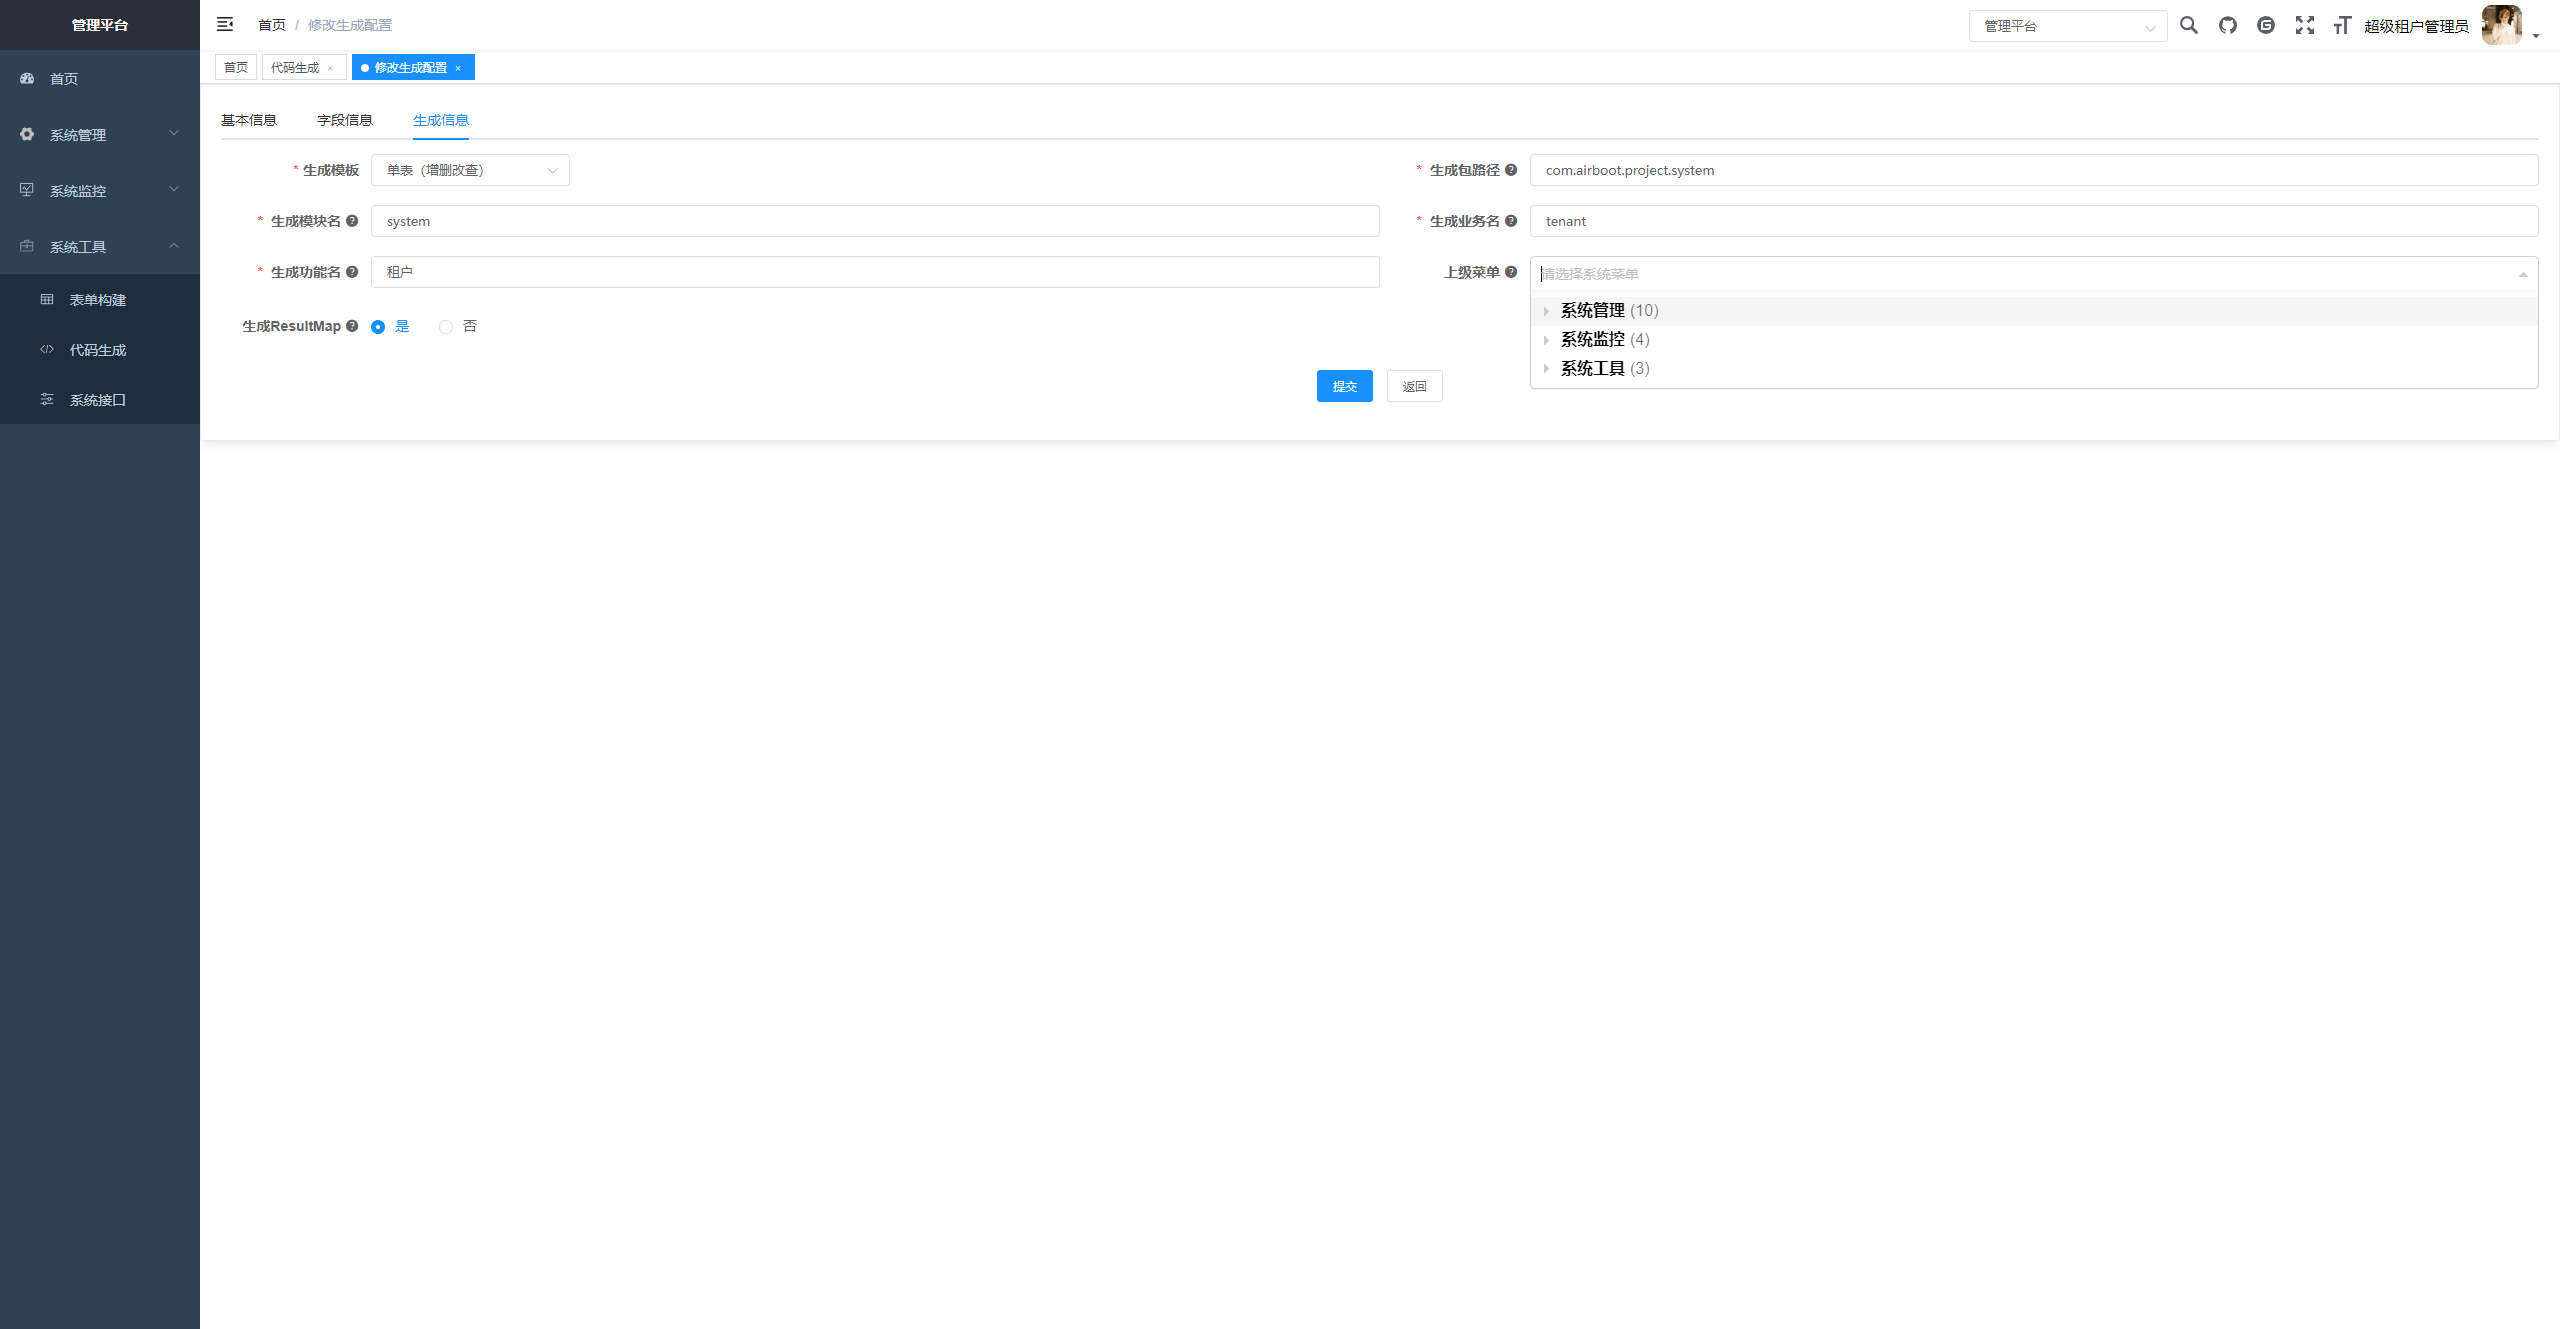Collapse the 上级菜单 dropdown arrow
Viewport: 2560px width, 1329px height.
coord(2523,274)
